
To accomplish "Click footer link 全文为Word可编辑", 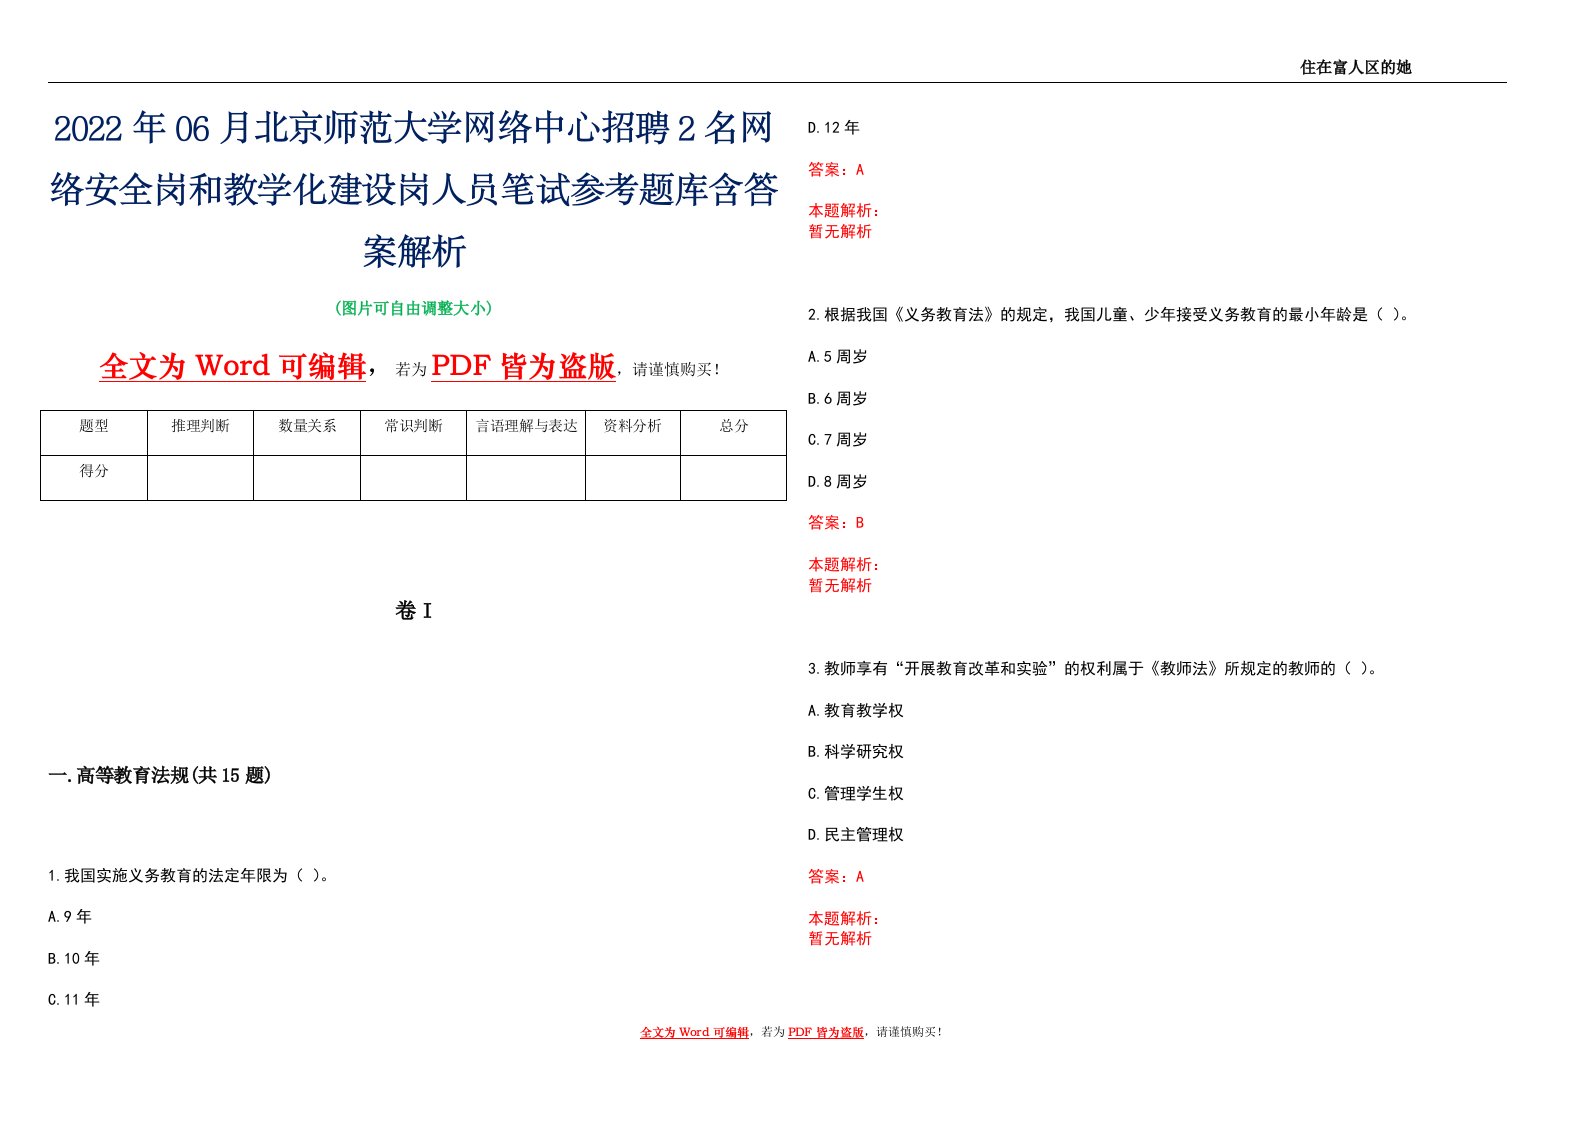I will coord(695,1032).
